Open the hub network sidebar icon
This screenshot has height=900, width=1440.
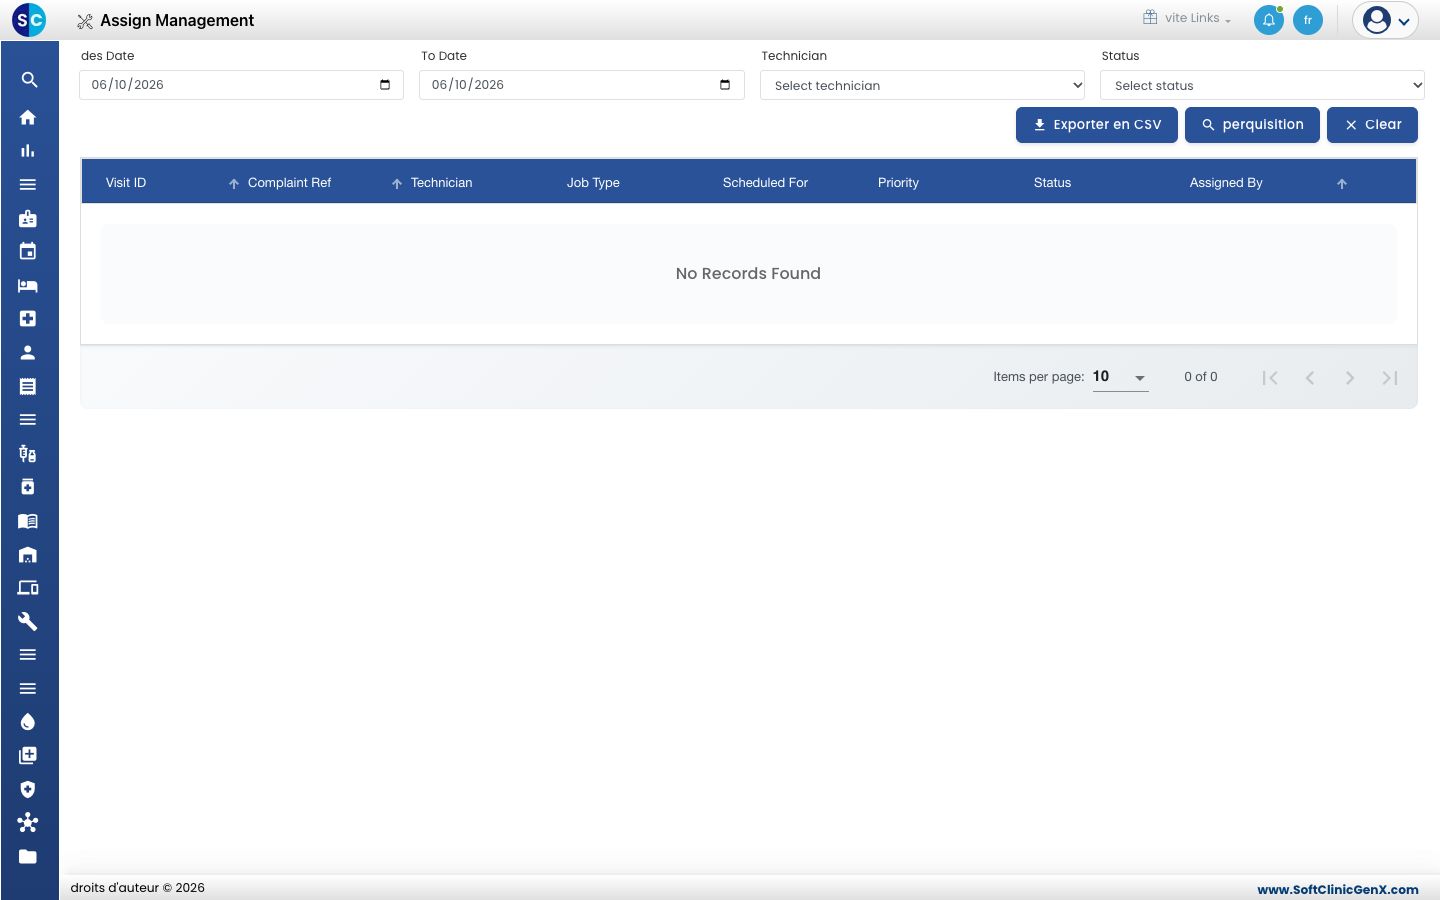coord(28,823)
